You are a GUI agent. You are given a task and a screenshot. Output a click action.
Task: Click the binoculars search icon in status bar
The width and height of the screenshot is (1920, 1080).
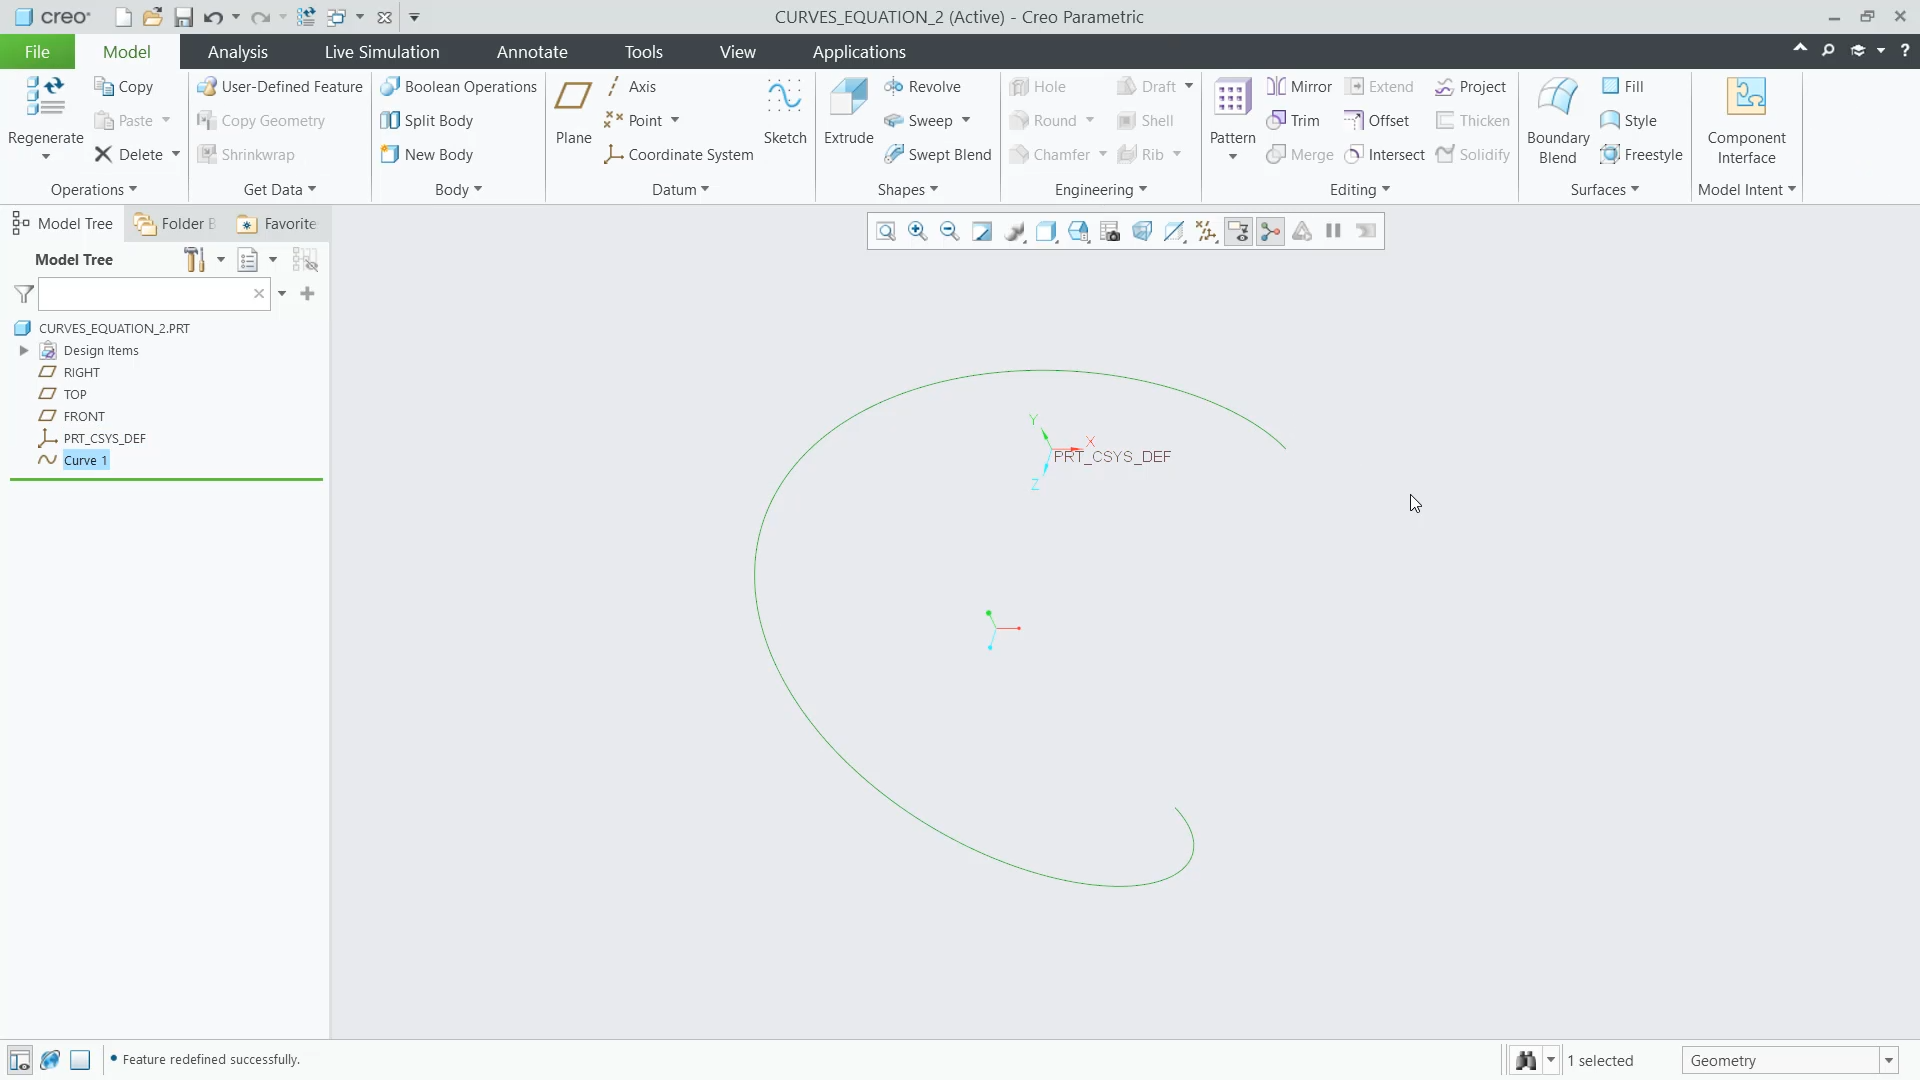pyautogui.click(x=1526, y=1061)
